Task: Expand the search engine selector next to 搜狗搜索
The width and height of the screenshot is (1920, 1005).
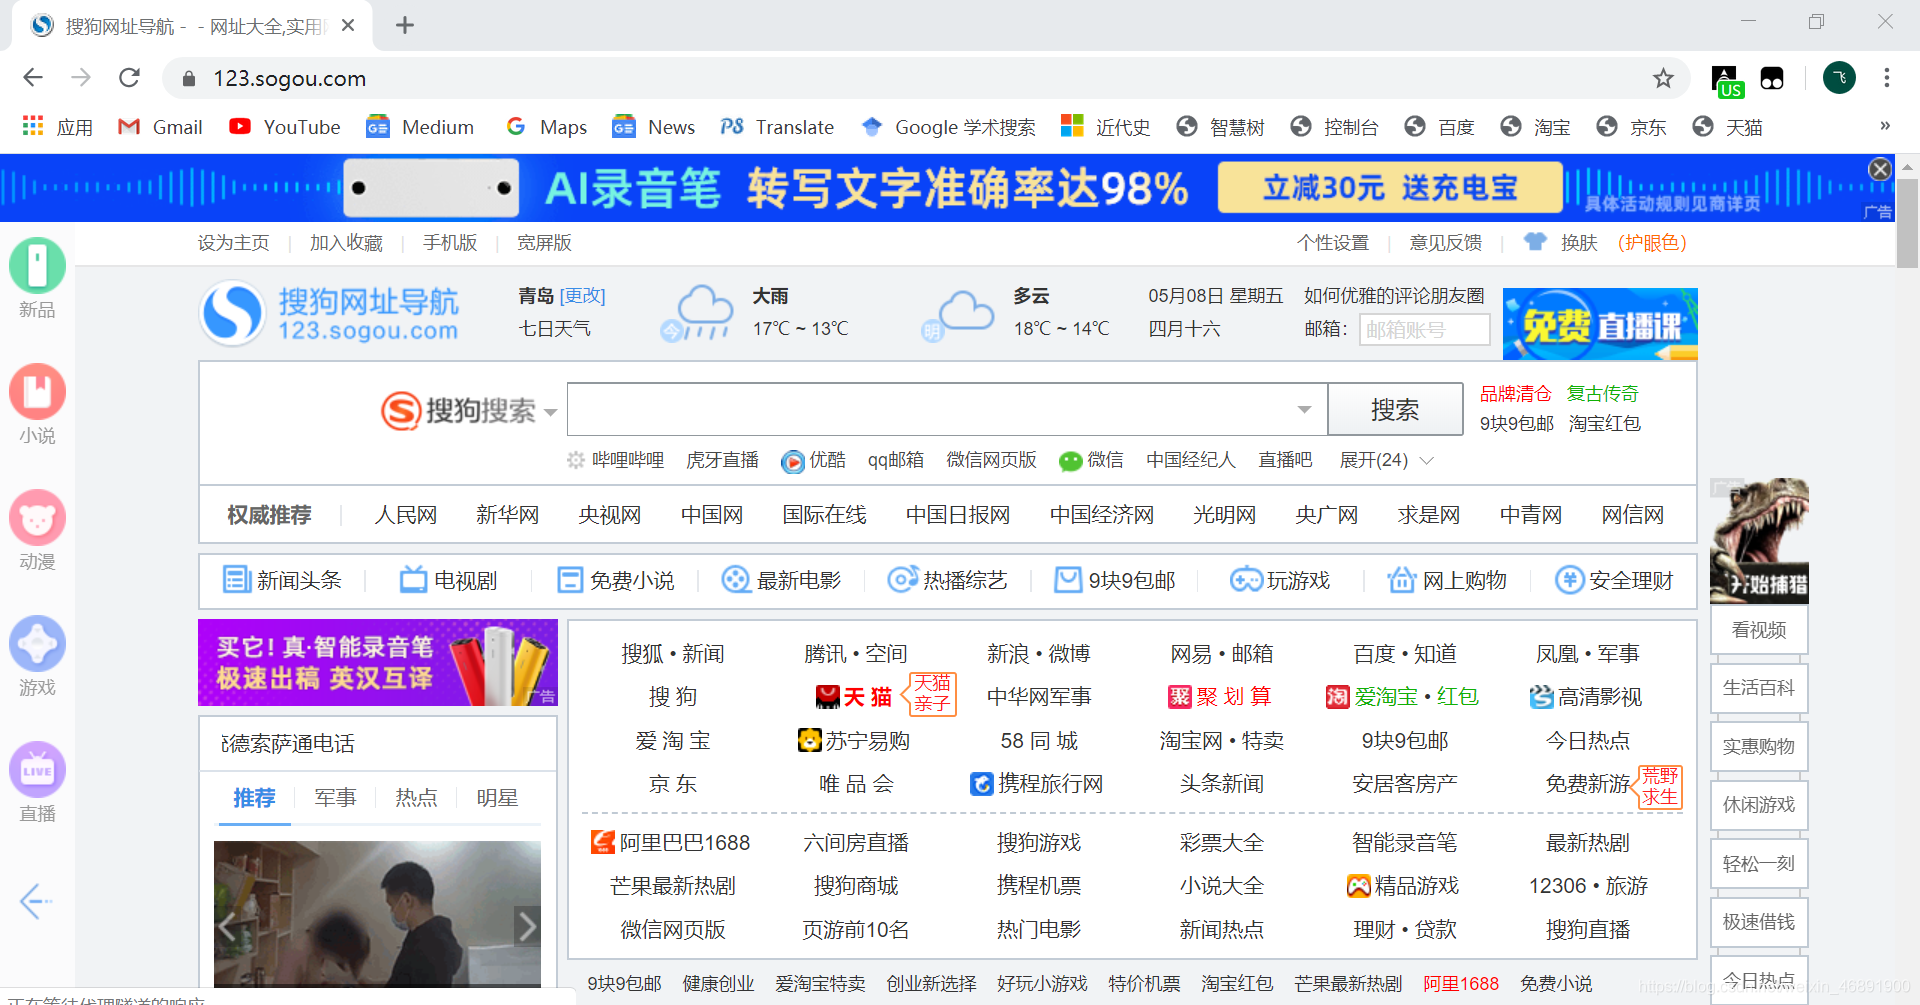Action: [550, 412]
